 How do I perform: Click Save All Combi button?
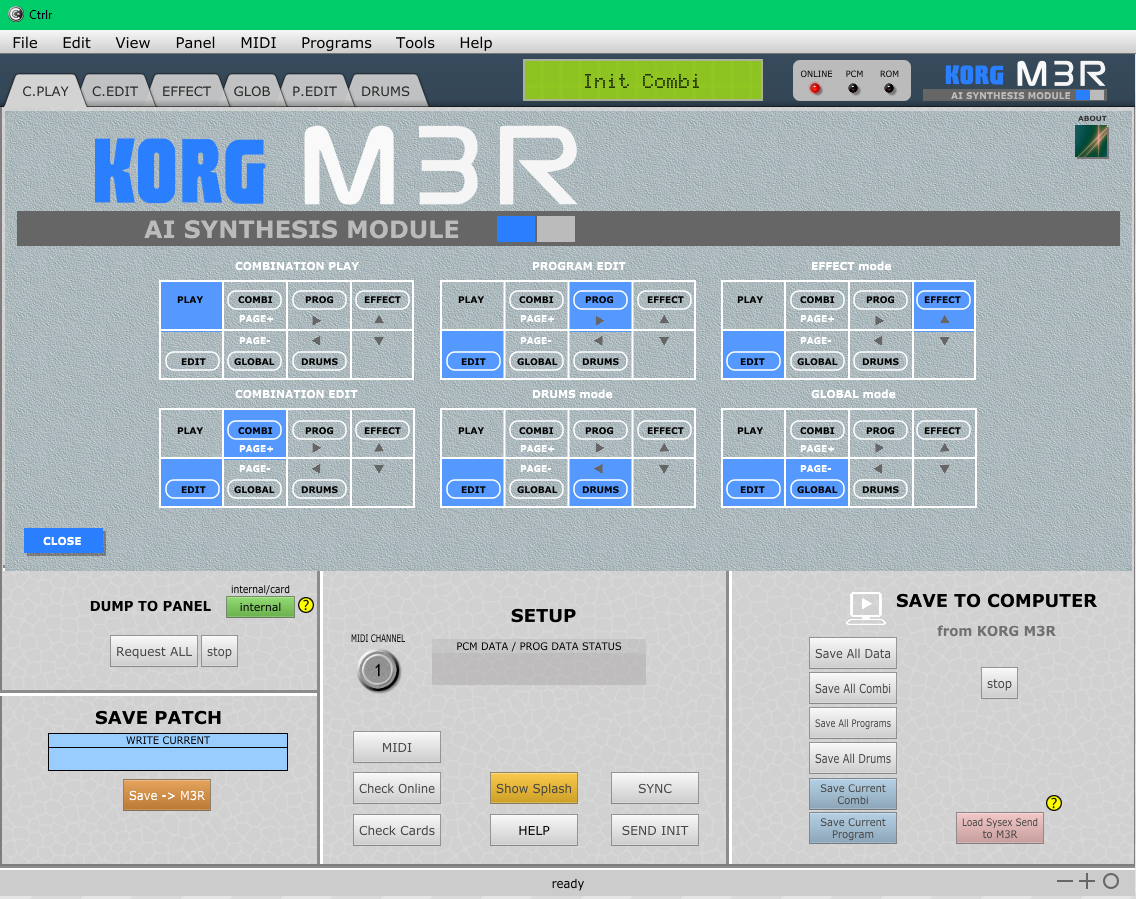click(853, 688)
